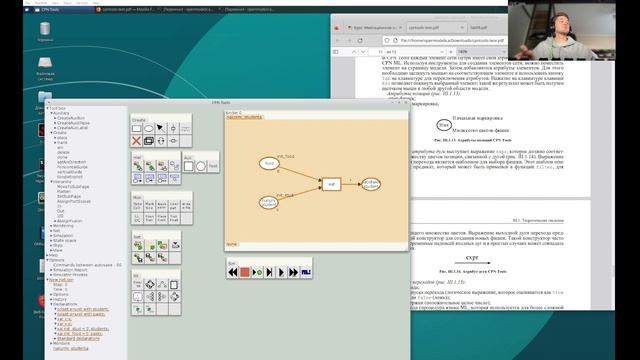Image resolution: width=640 pixels, height=360 pixels.
Task: Select the Text label tool in Aux palette
Action: tap(213, 166)
